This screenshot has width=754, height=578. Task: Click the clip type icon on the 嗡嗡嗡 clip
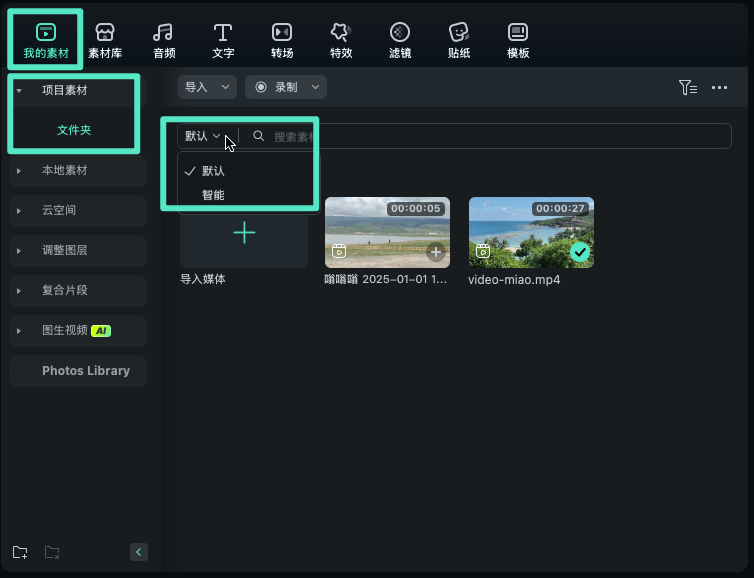click(339, 251)
